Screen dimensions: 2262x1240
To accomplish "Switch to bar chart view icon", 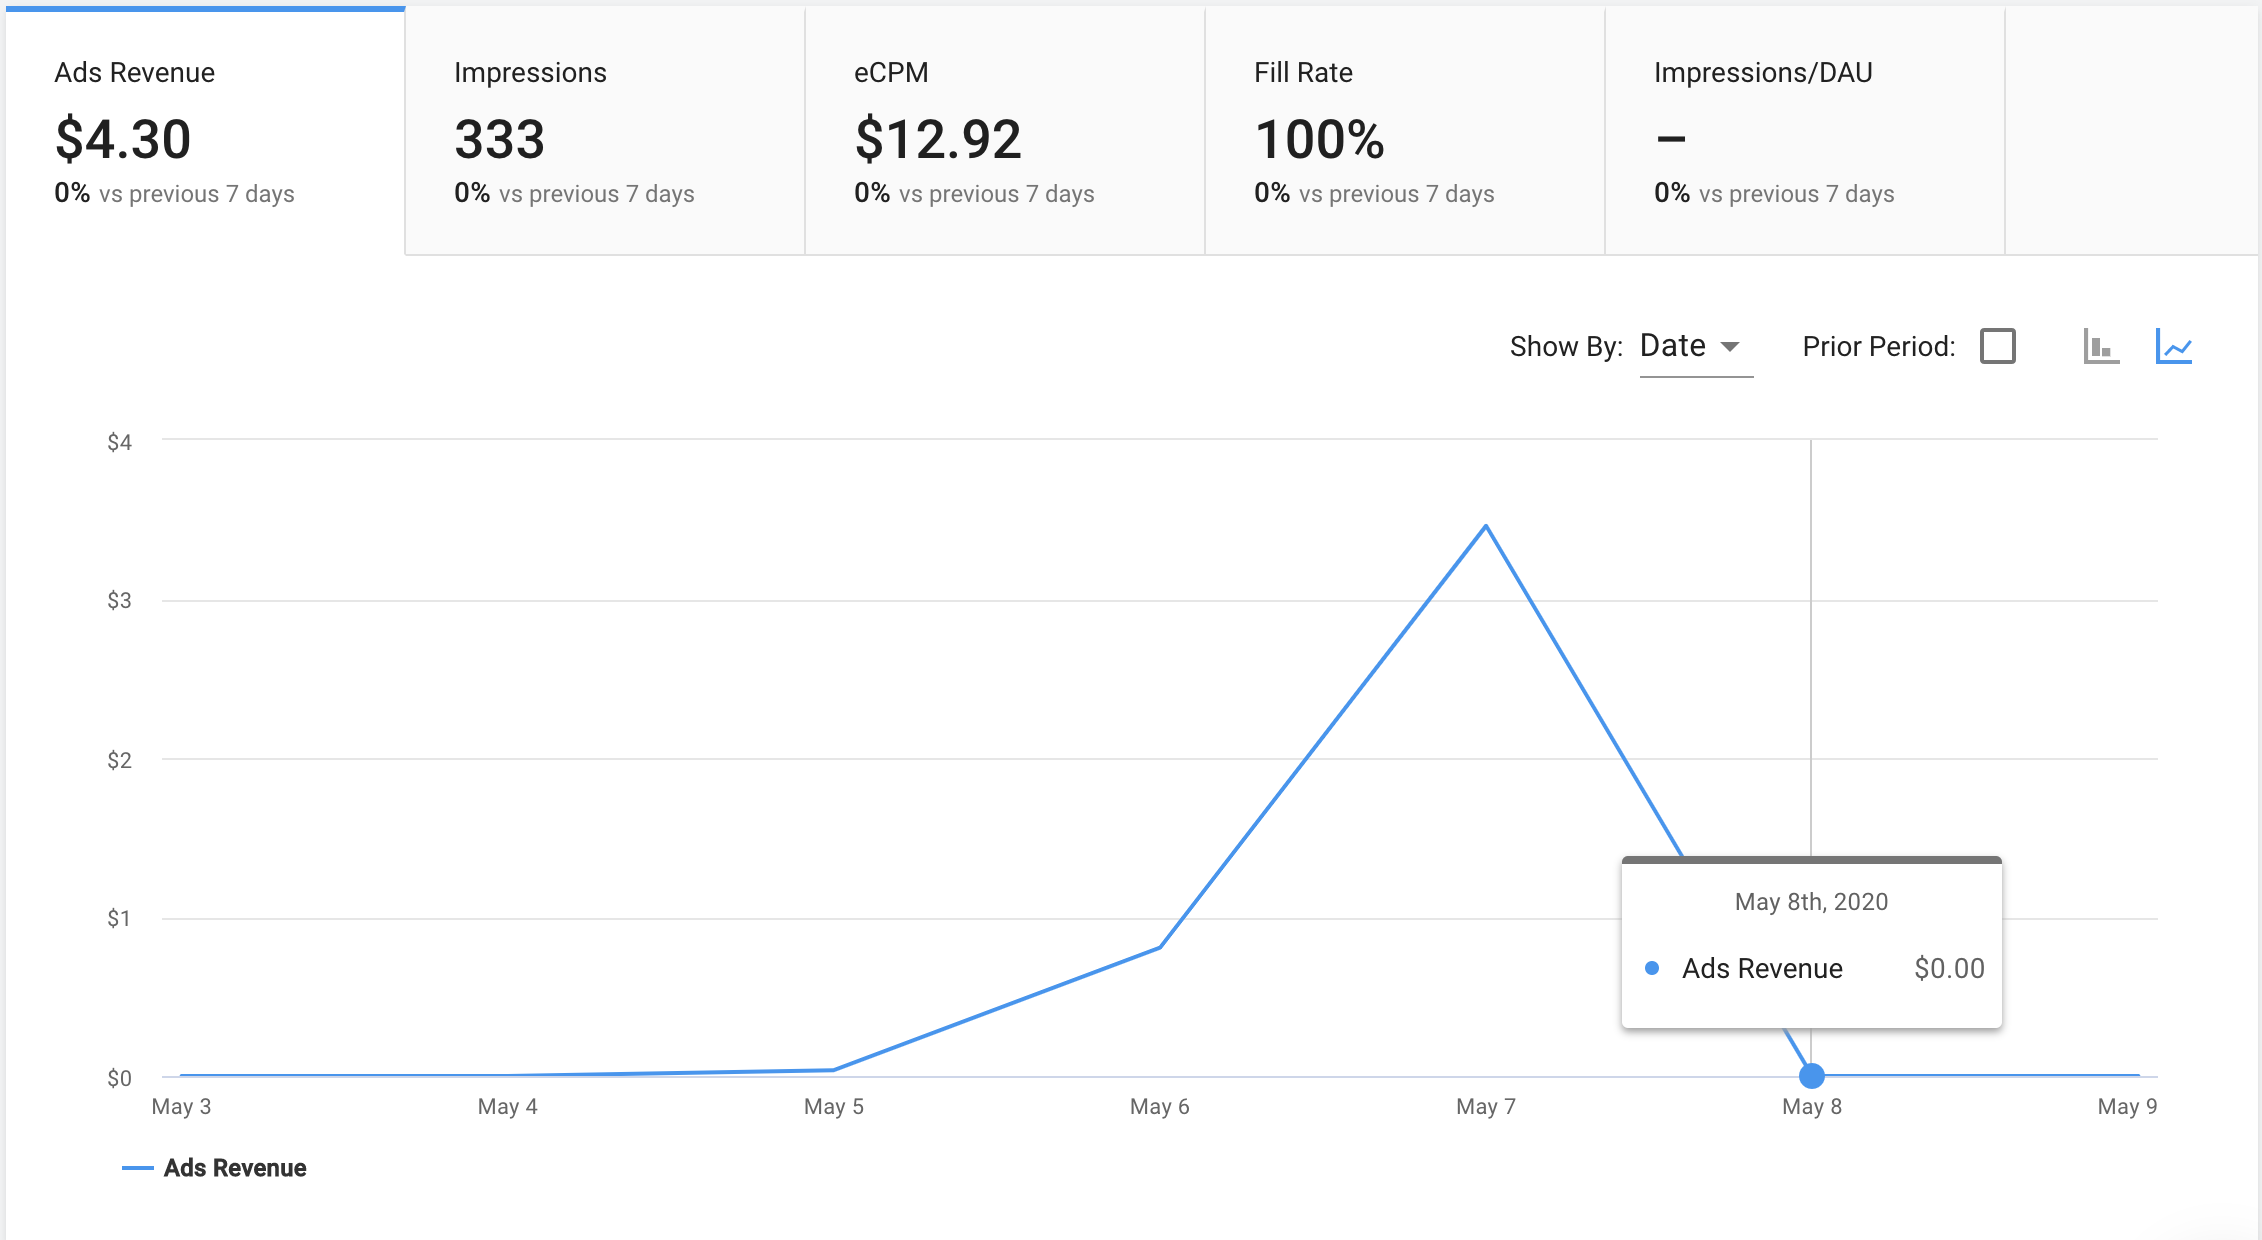I will [2100, 346].
